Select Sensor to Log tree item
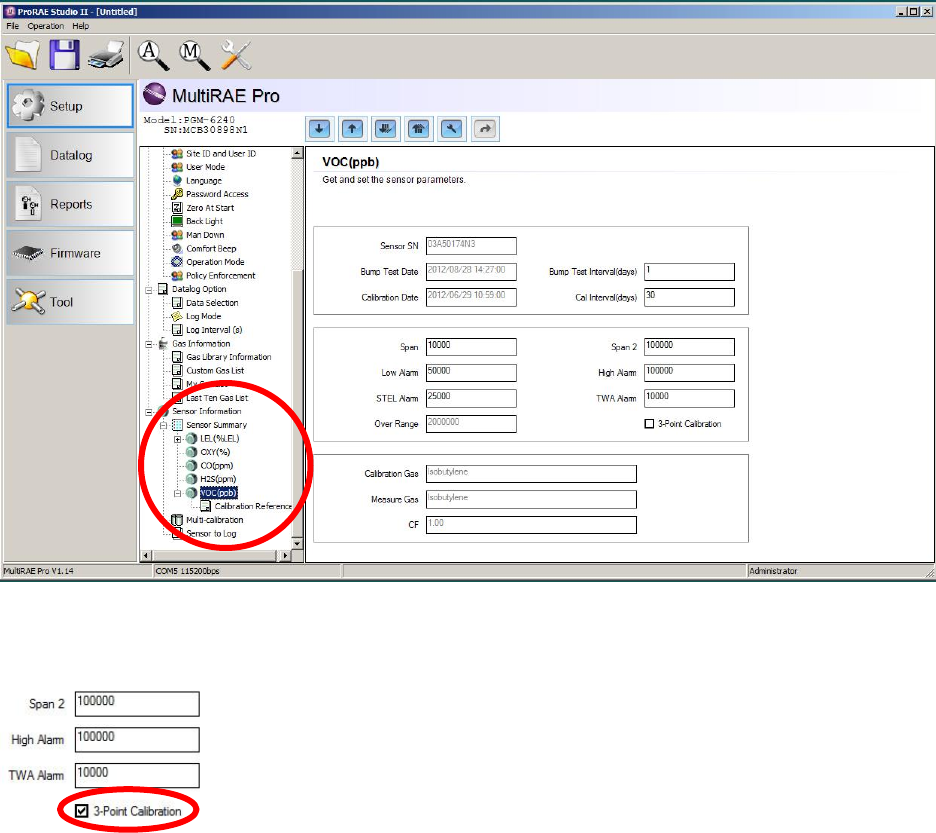The width and height of the screenshot is (936, 833). [x=211, y=534]
